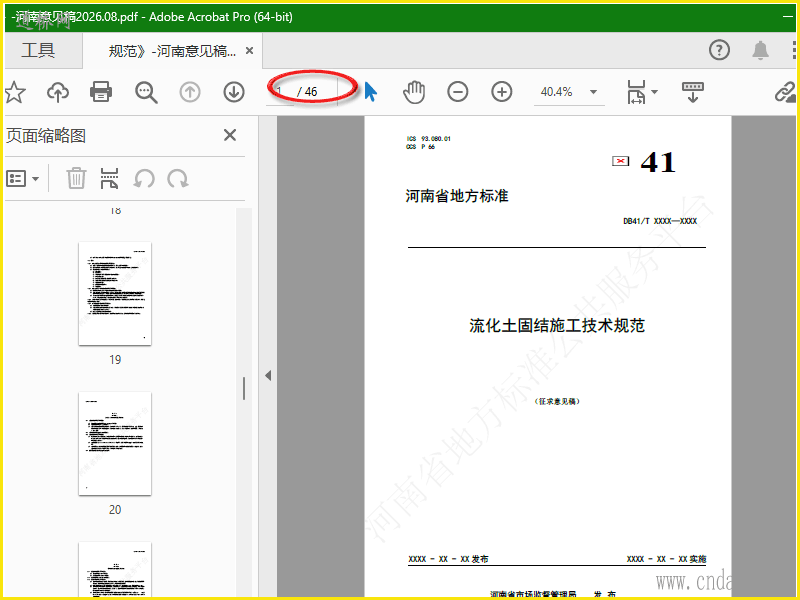
Task: Click the text DB41/T XXXX—XXXX
Action: tap(660, 221)
